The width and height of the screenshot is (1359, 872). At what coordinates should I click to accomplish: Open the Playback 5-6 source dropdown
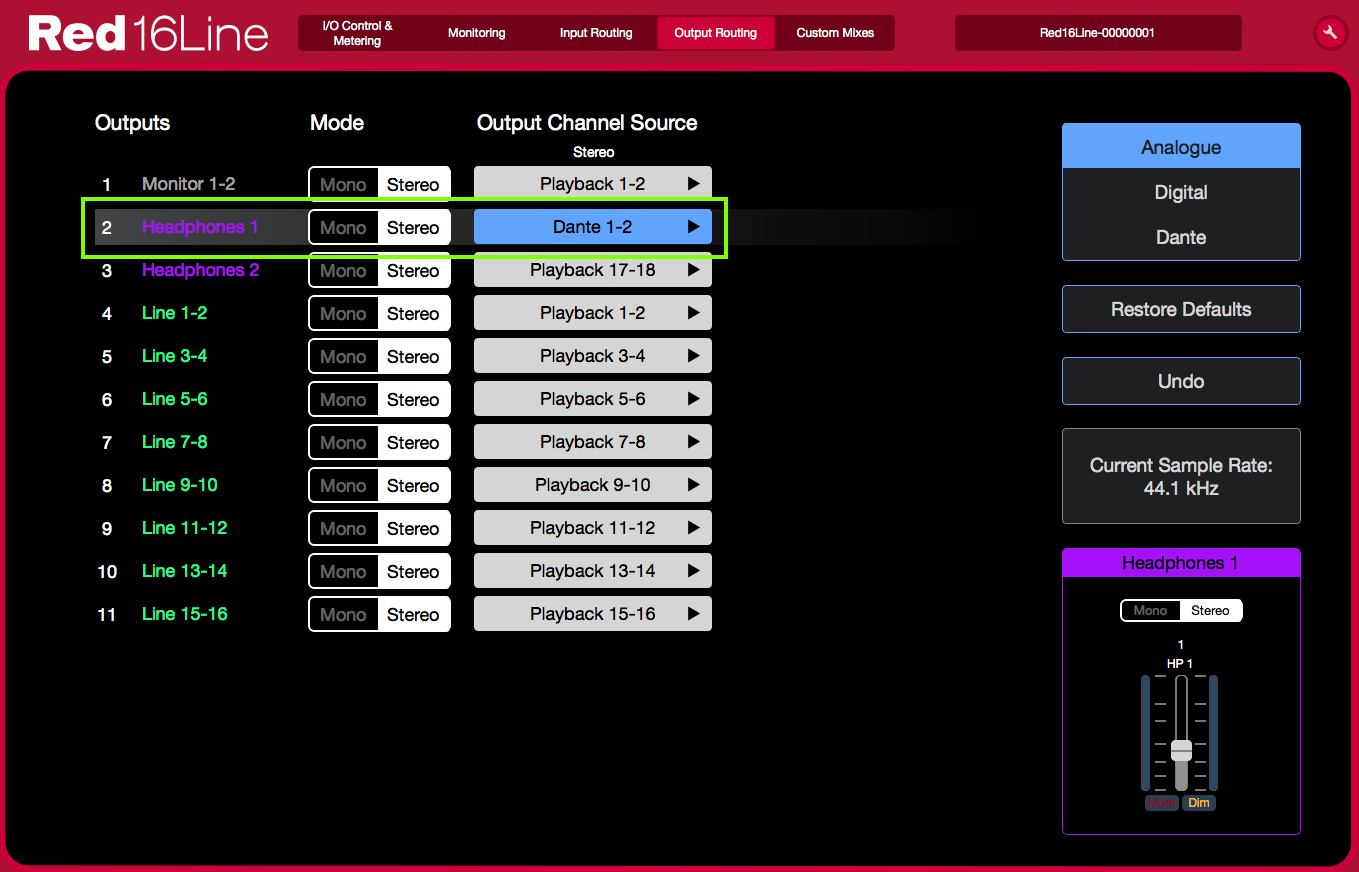click(593, 399)
